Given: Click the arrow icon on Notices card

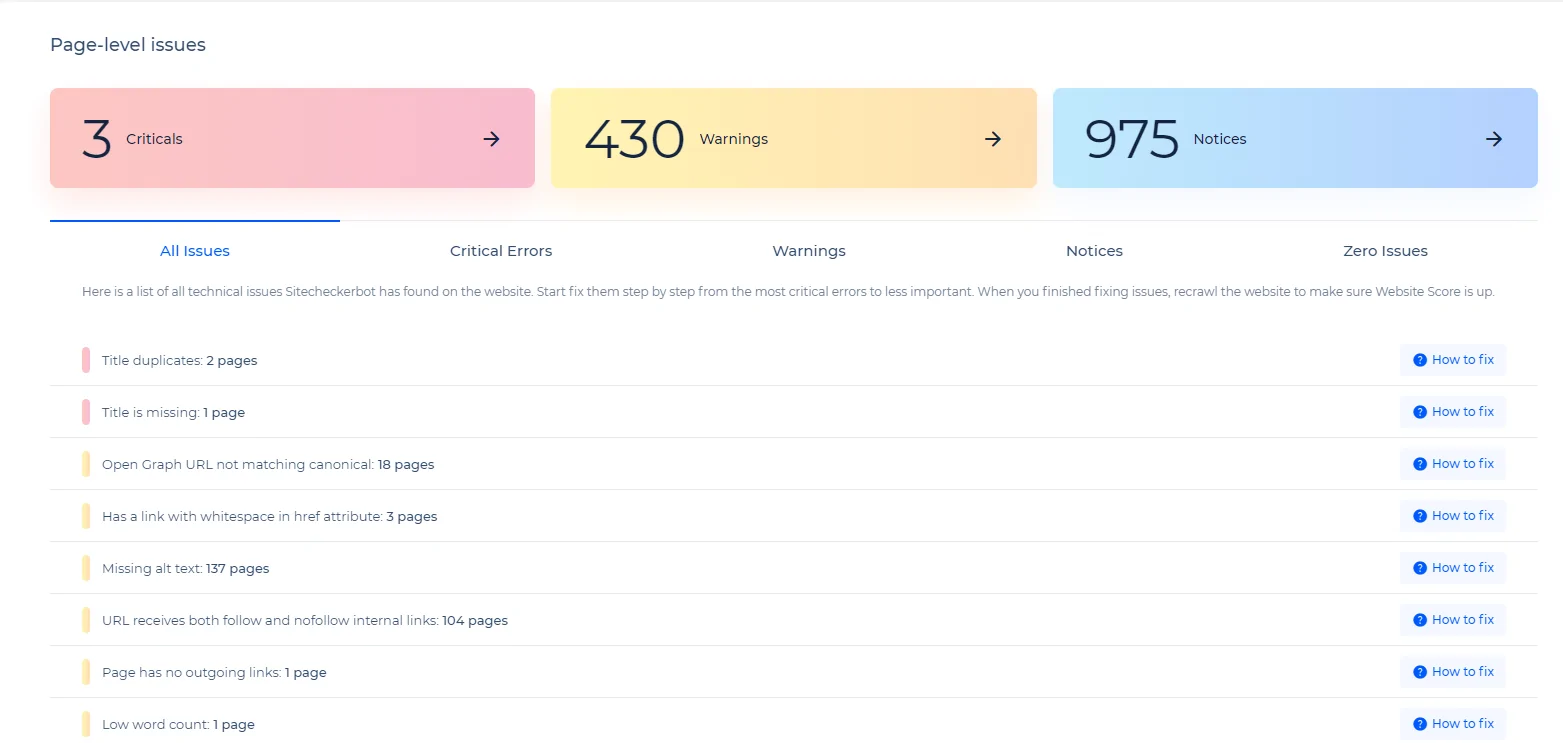Looking at the screenshot, I should [1494, 139].
